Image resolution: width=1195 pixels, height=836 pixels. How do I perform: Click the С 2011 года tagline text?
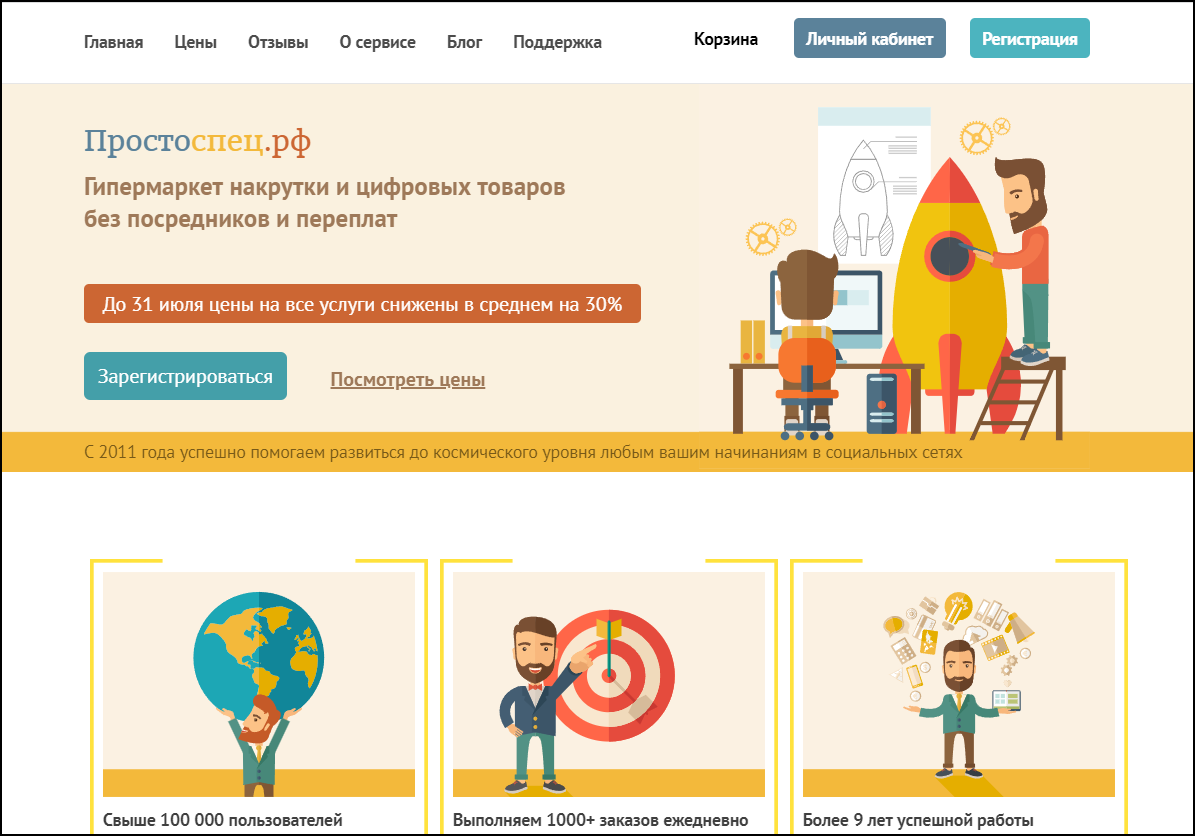(523, 452)
